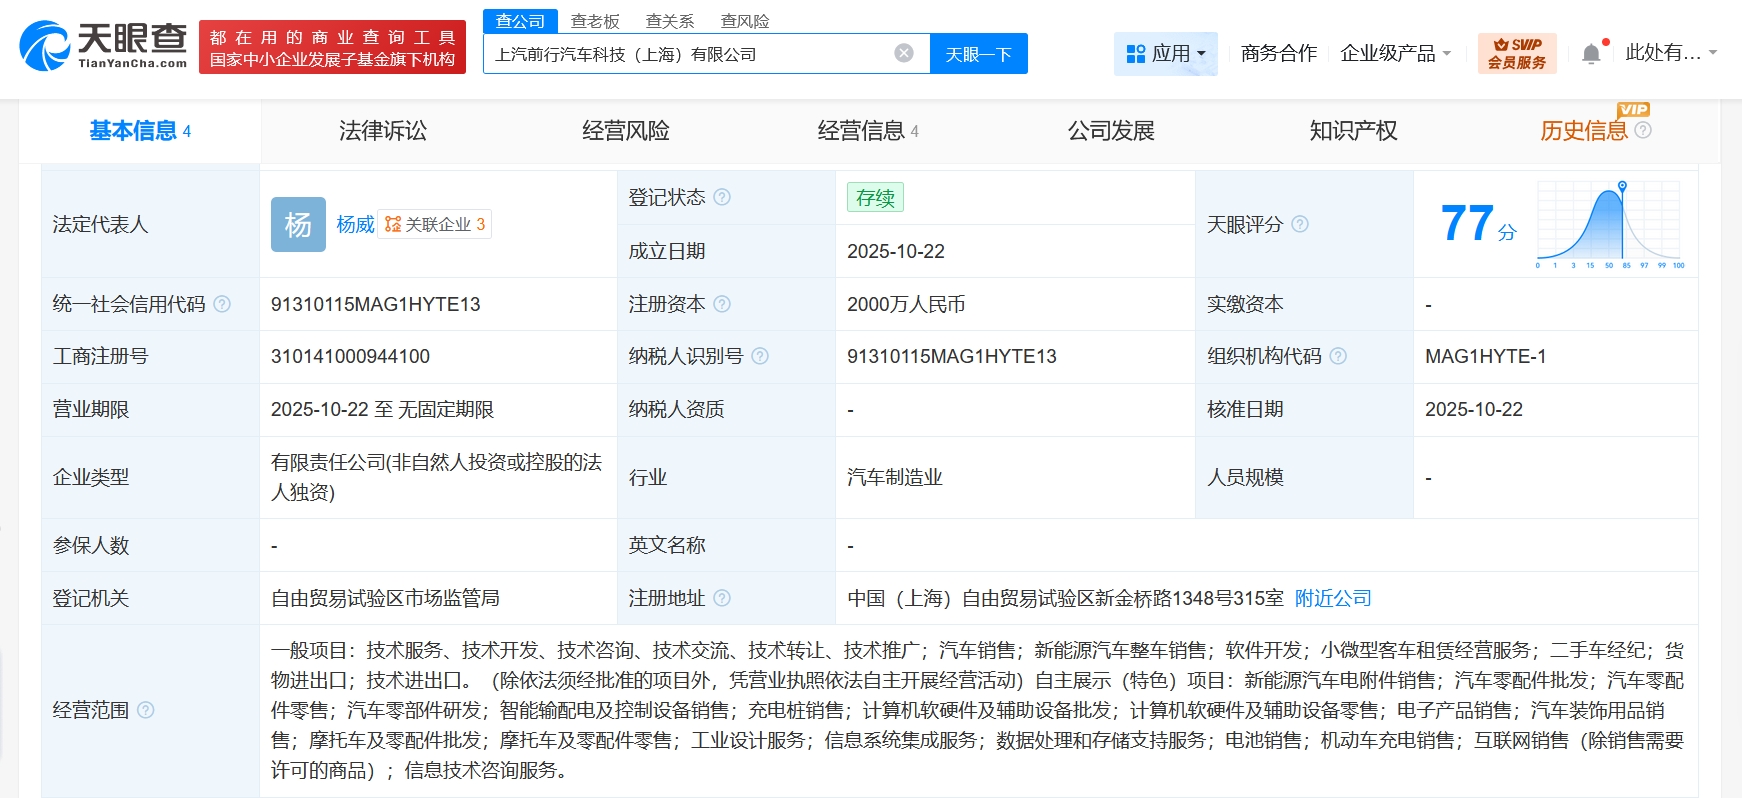This screenshot has height=798, width=1742.
Task: Click help icon beside 天眼评分
Action: click(1300, 224)
